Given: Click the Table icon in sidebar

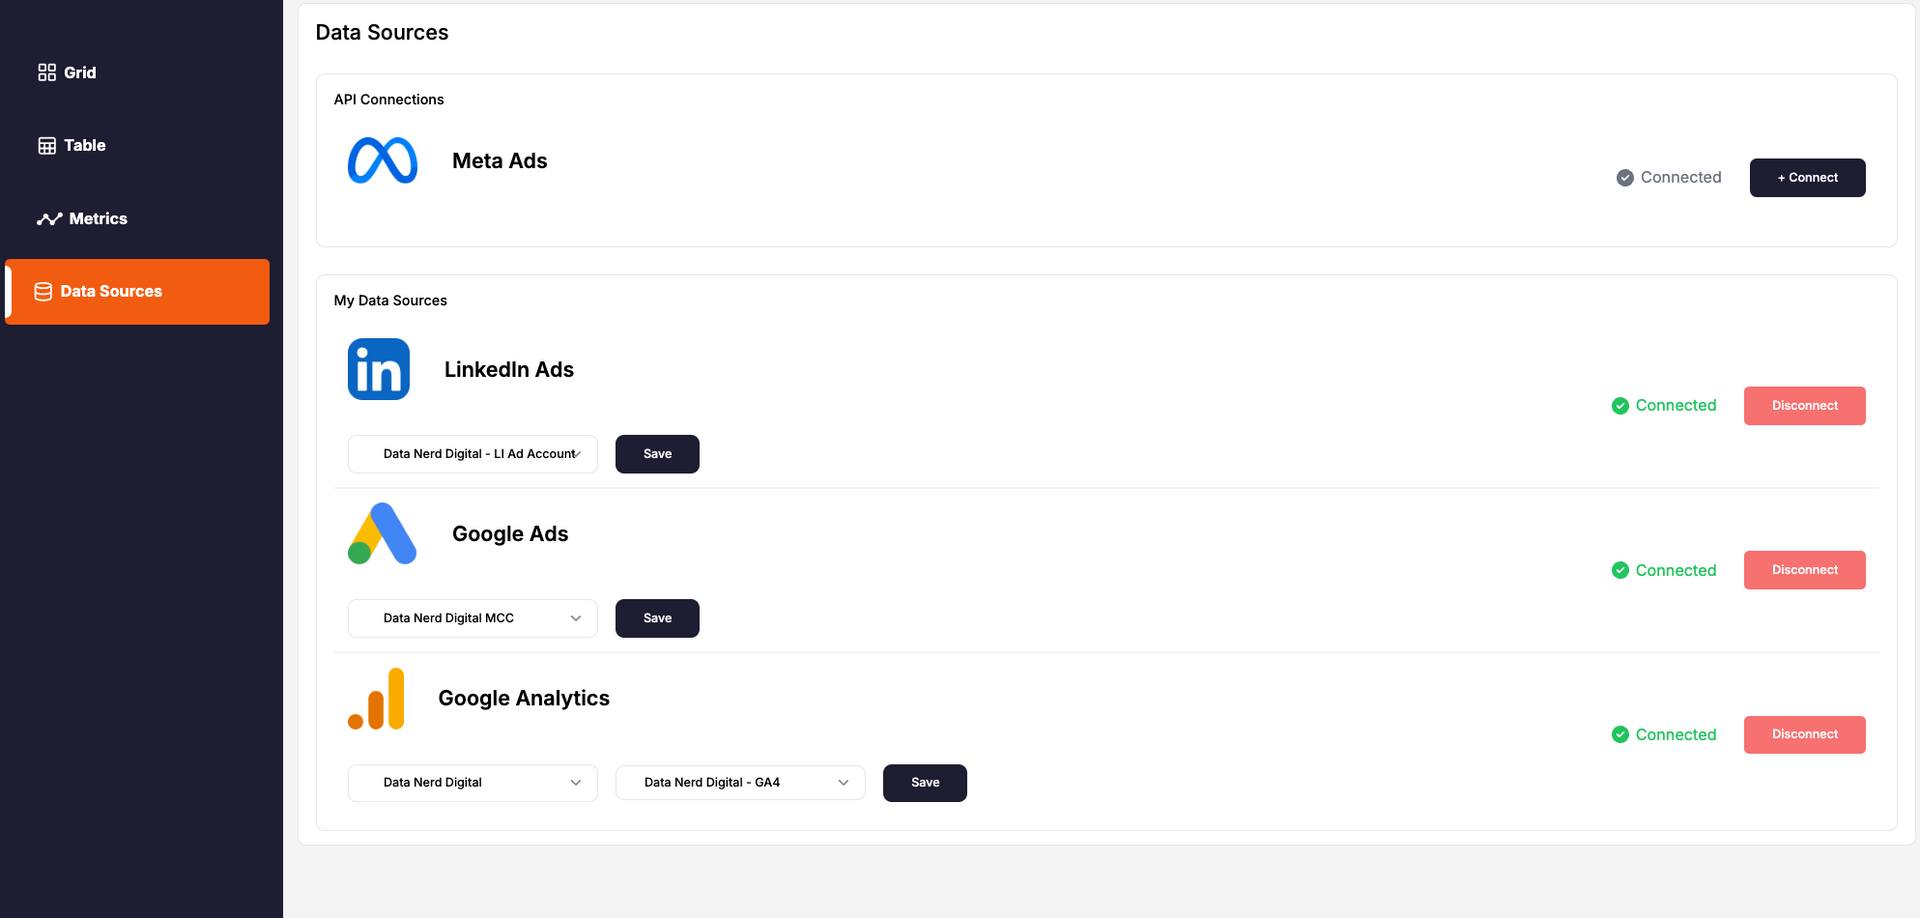Looking at the screenshot, I should (x=47, y=146).
